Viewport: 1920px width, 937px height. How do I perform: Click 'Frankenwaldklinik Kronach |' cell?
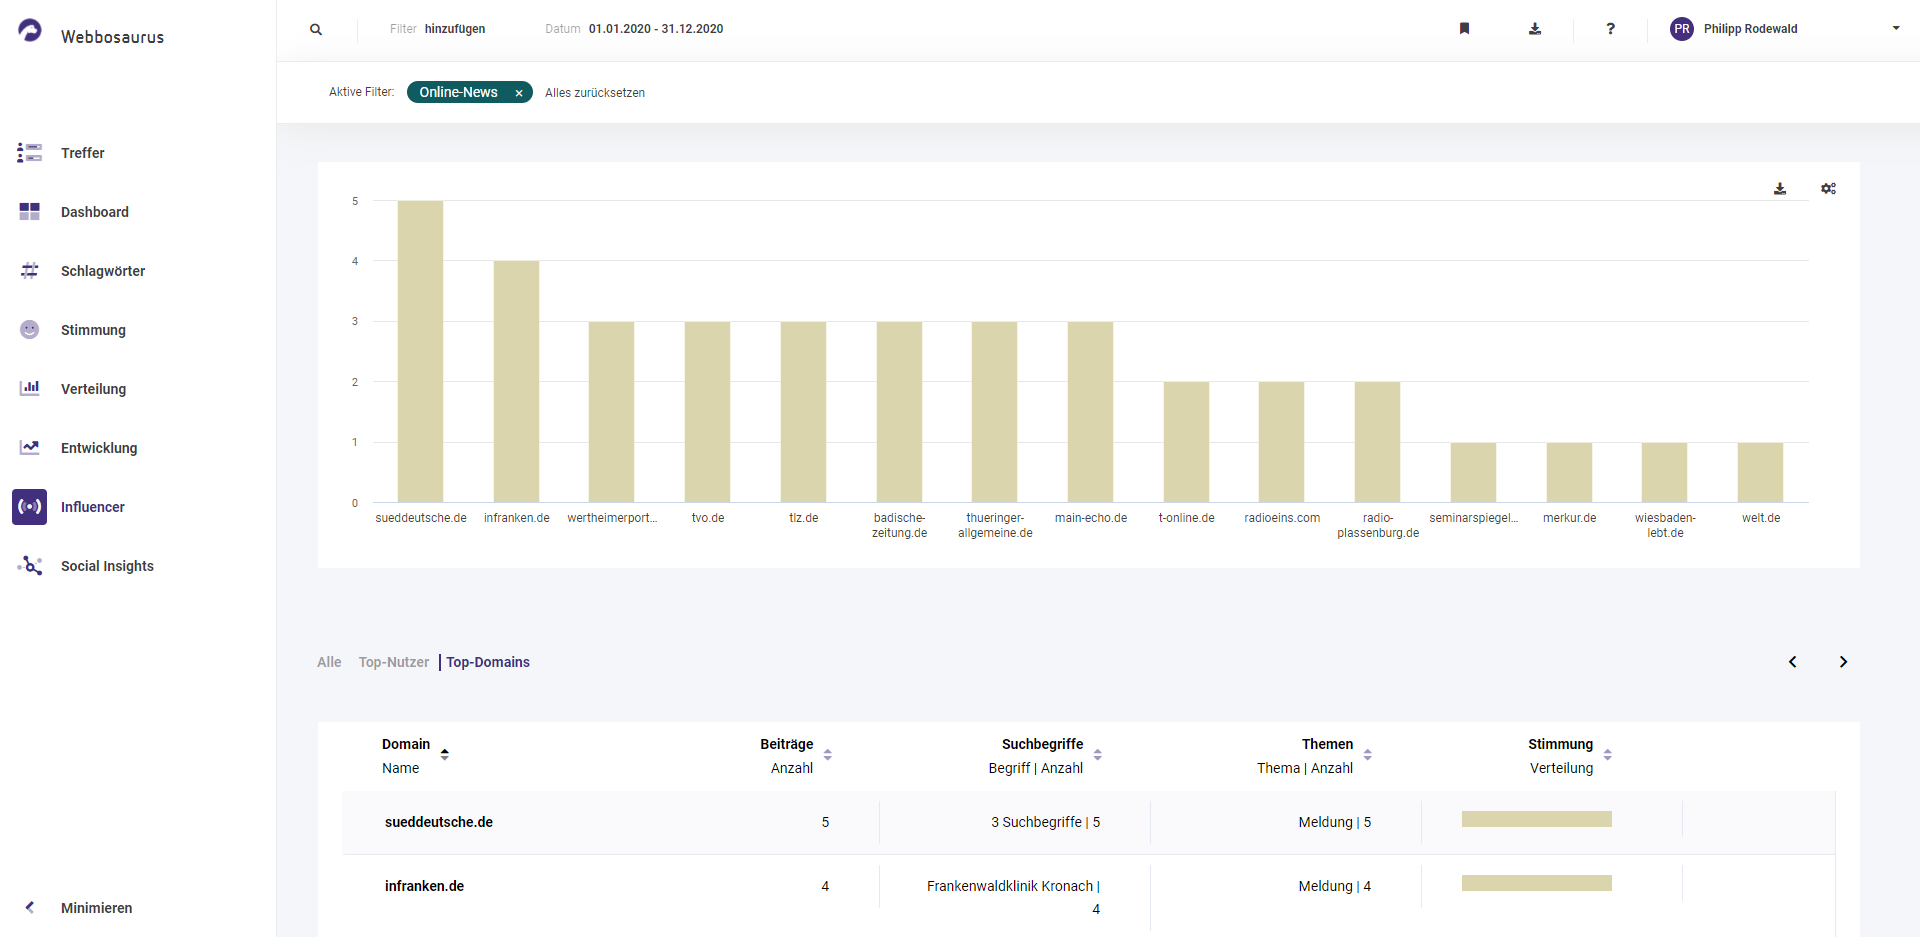[x=1013, y=886]
